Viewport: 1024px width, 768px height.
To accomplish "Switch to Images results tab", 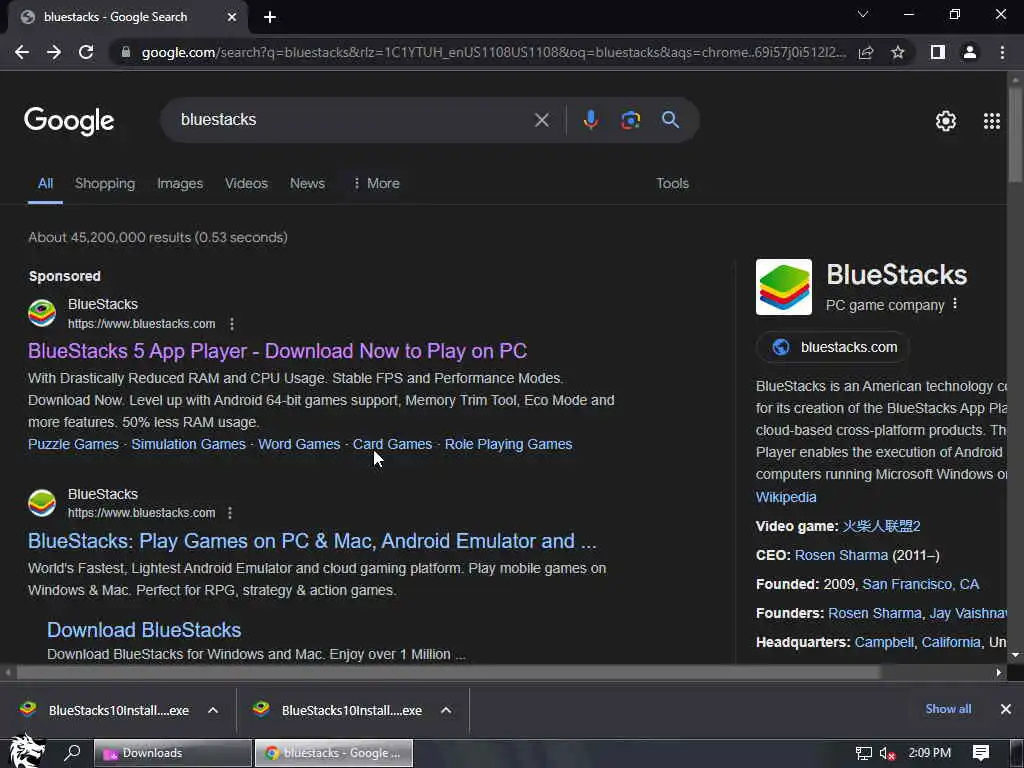I will pos(180,184).
